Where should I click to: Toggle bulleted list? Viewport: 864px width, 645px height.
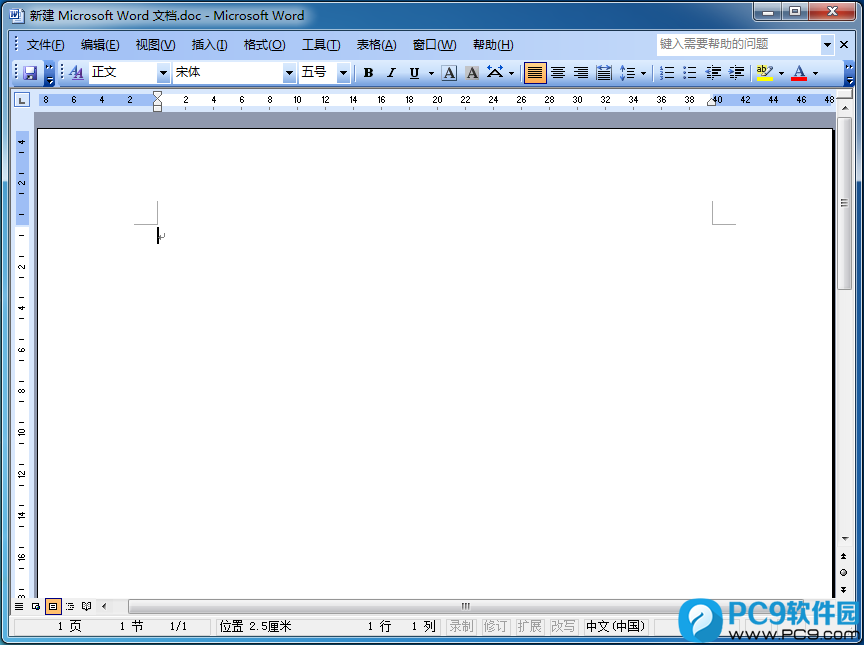coord(690,73)
